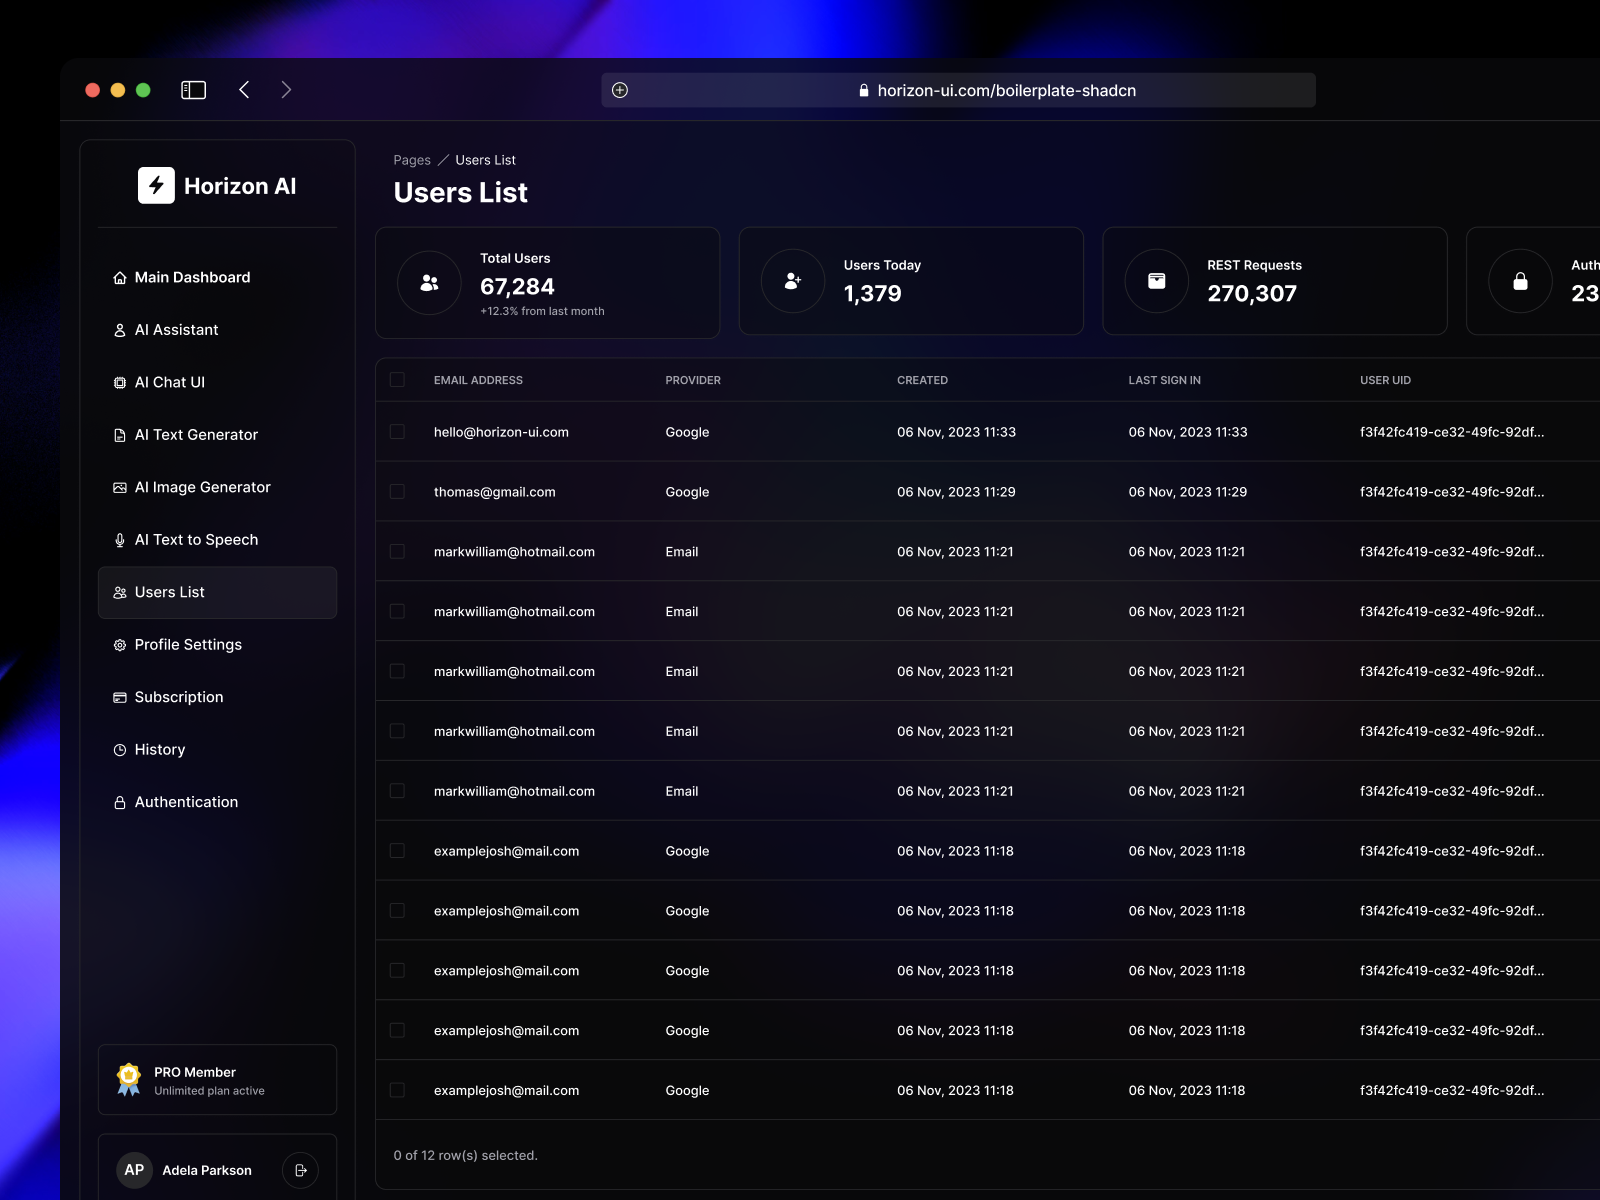The width and height of the screenshot is (1600, 1200).
Task: Check the row checkbox for hello@horizon-ui.com
Action: click(x=396, y=432)
